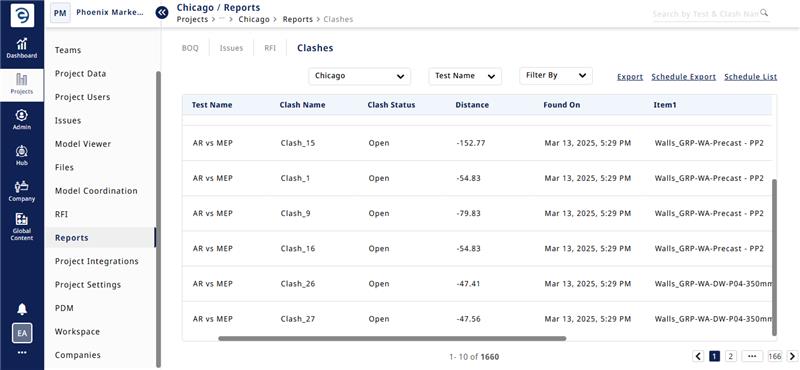Click the notifications bell icon
The width and height of the screenshot is (800, 370).
(22, 309)
